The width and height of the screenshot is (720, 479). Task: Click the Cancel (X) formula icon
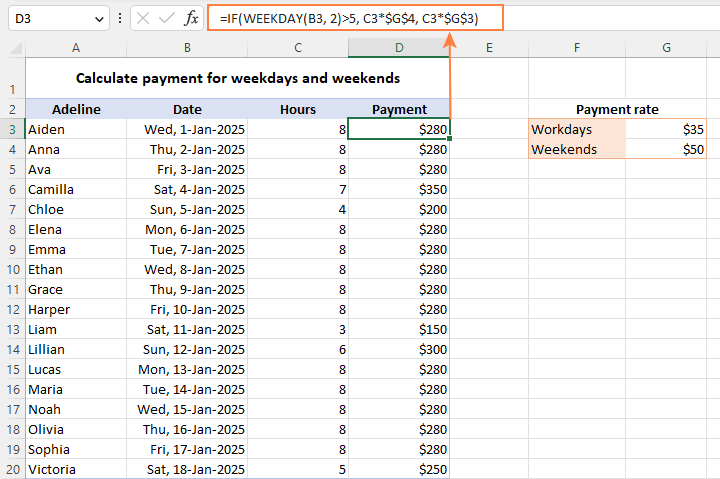click(x=143, y=18)
